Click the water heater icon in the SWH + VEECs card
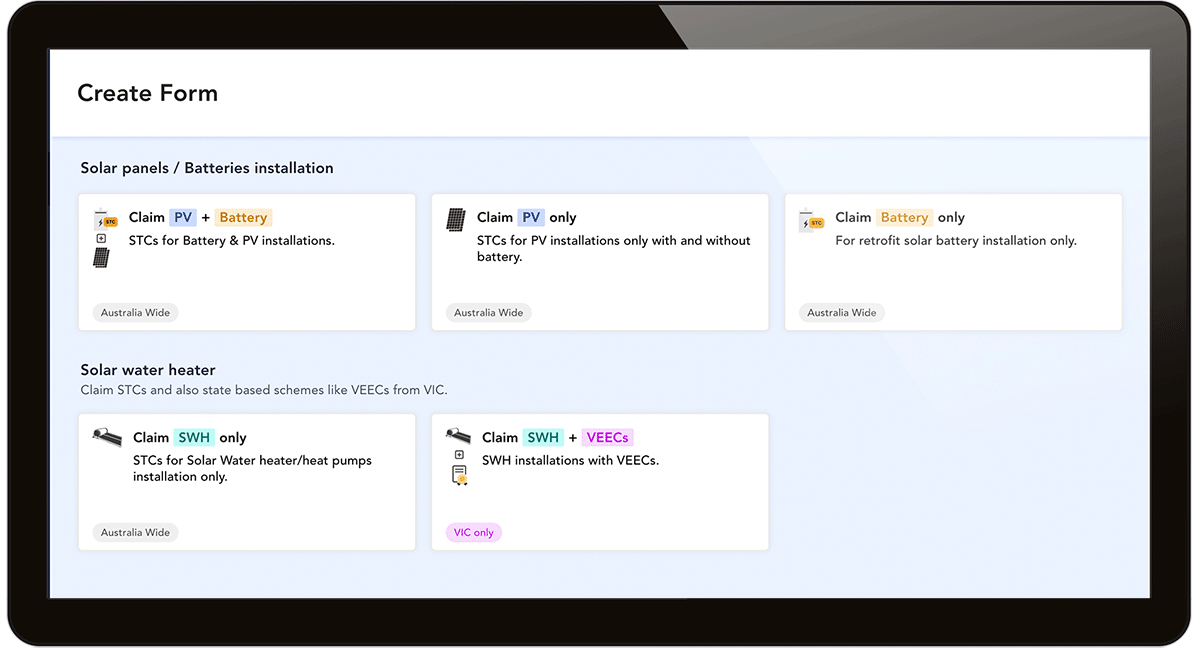 coord(459,436)
